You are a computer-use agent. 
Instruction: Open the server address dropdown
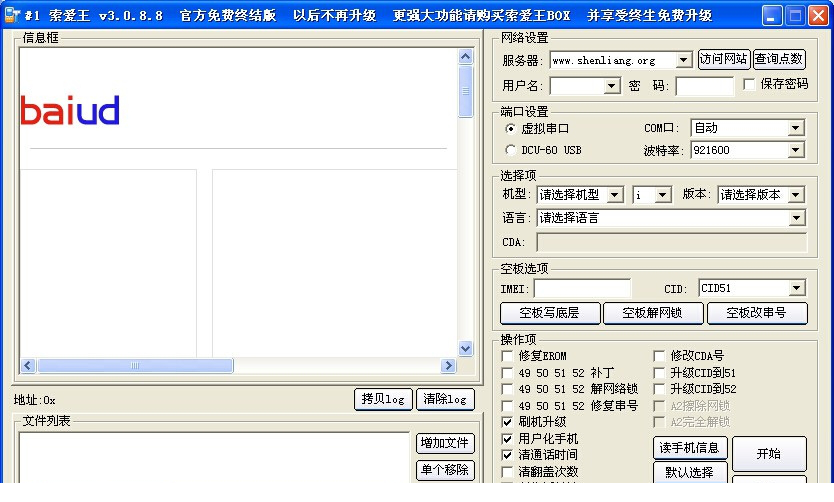[684, 60]
